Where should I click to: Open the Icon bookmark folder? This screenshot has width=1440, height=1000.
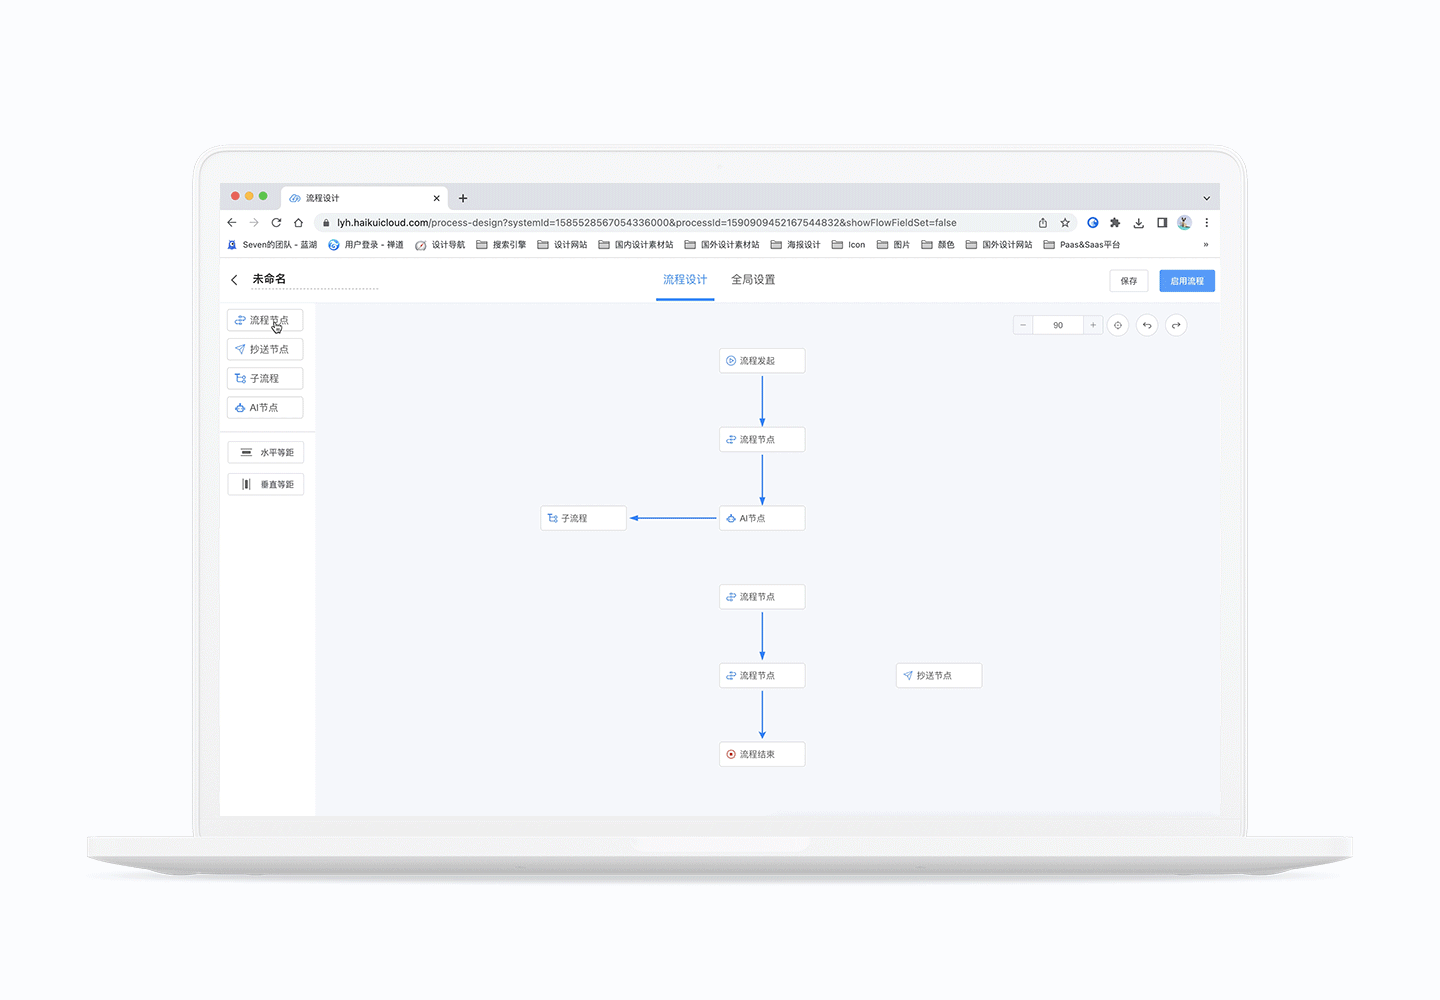click(x=849, y=245)
